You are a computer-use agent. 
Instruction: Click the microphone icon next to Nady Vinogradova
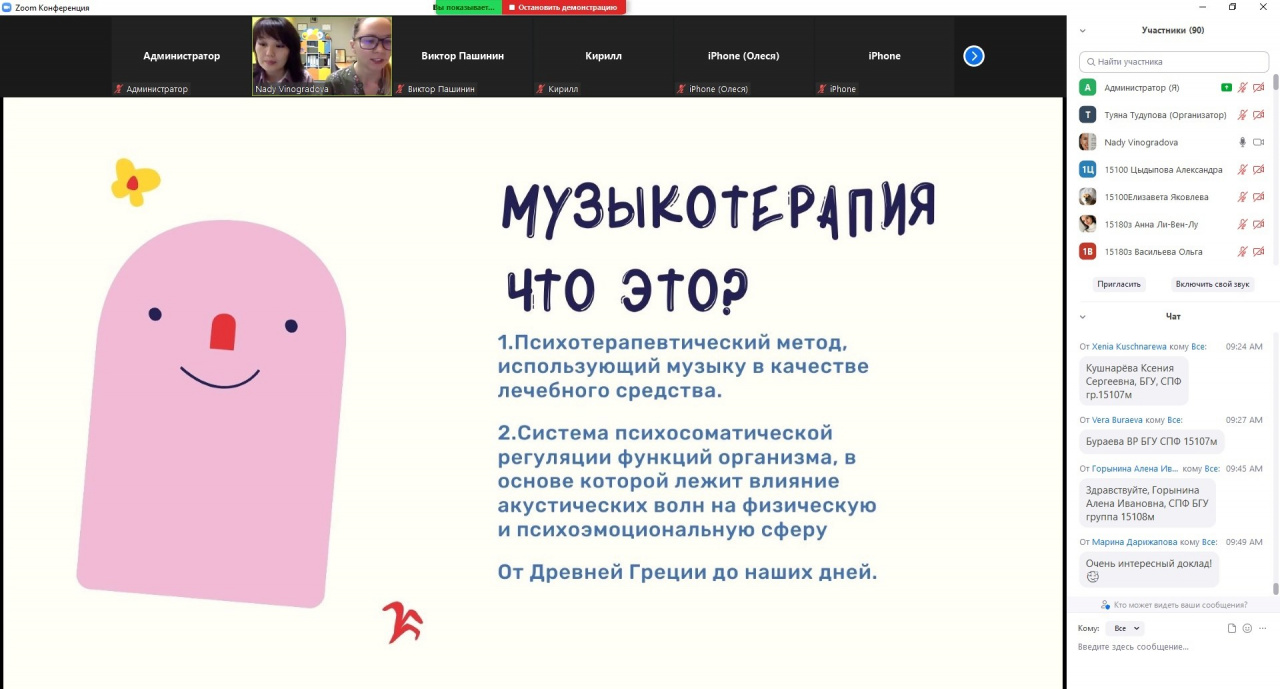pyautogui.click(x=1243, y=143)
